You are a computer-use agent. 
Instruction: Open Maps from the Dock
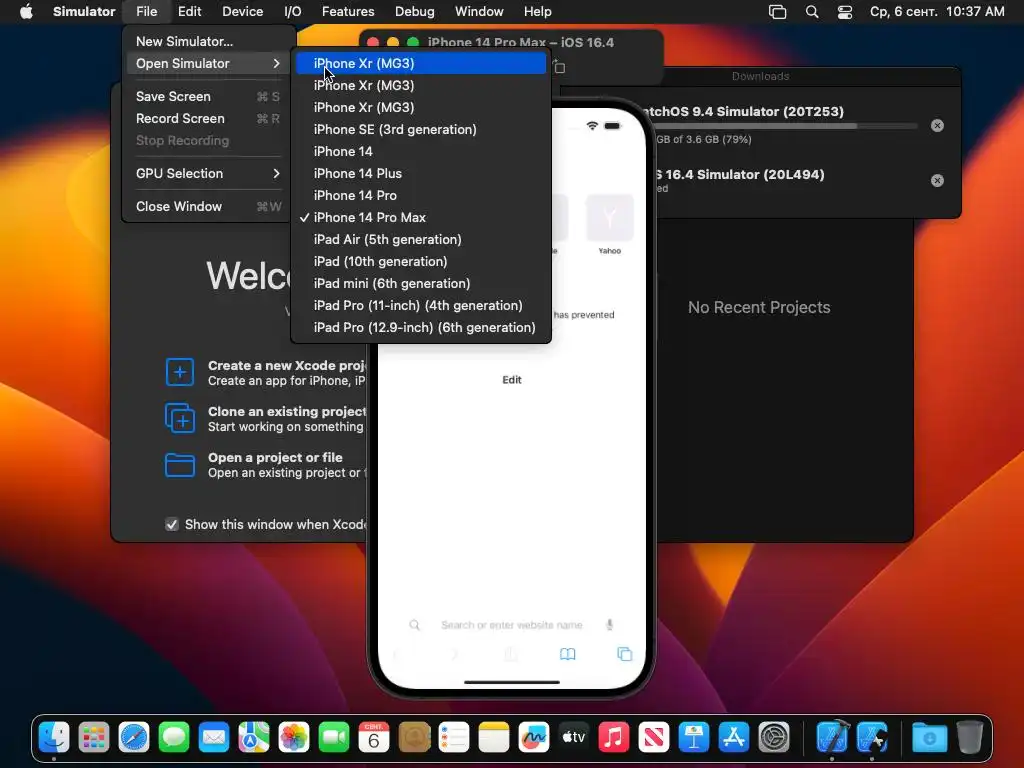click(x=253, y=738)
